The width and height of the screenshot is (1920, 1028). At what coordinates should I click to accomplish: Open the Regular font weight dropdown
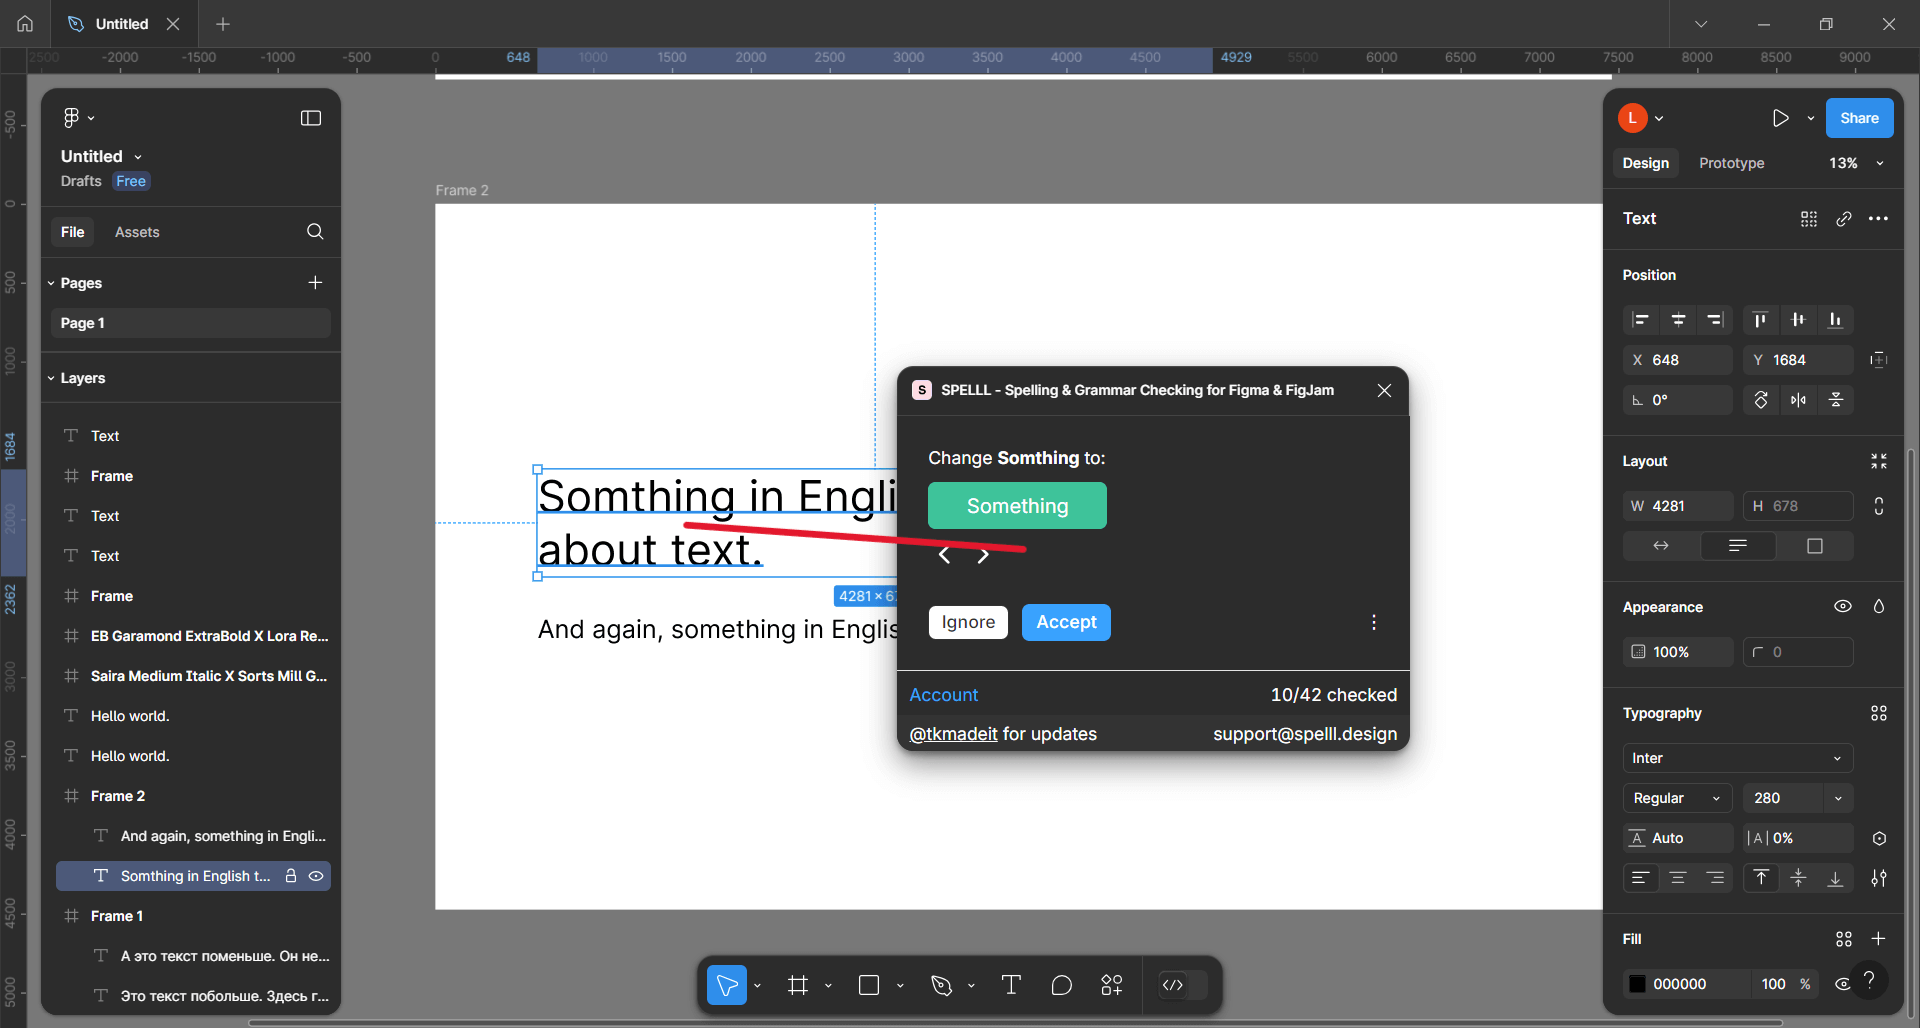[x=1677, y=798]
